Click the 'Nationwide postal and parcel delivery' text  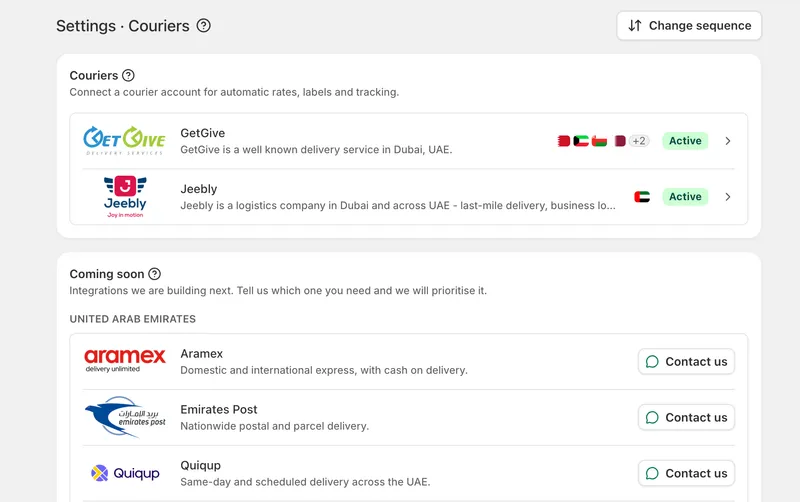[x=274, y=426]
